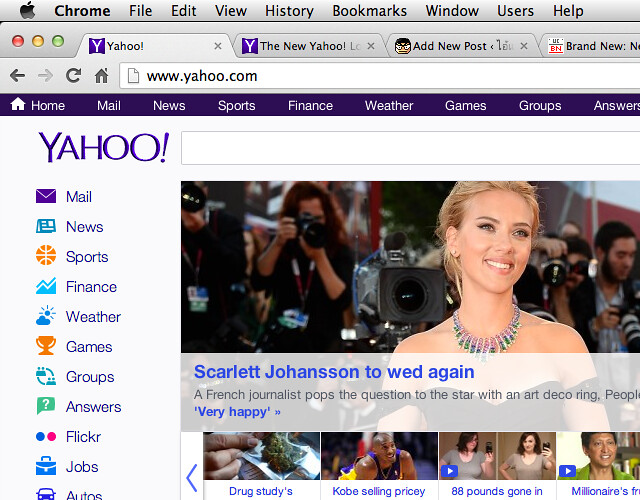Viewport: 640px width, 500px height.
Task: Show previous stories with left chevron
Action: tap(191, 478)
